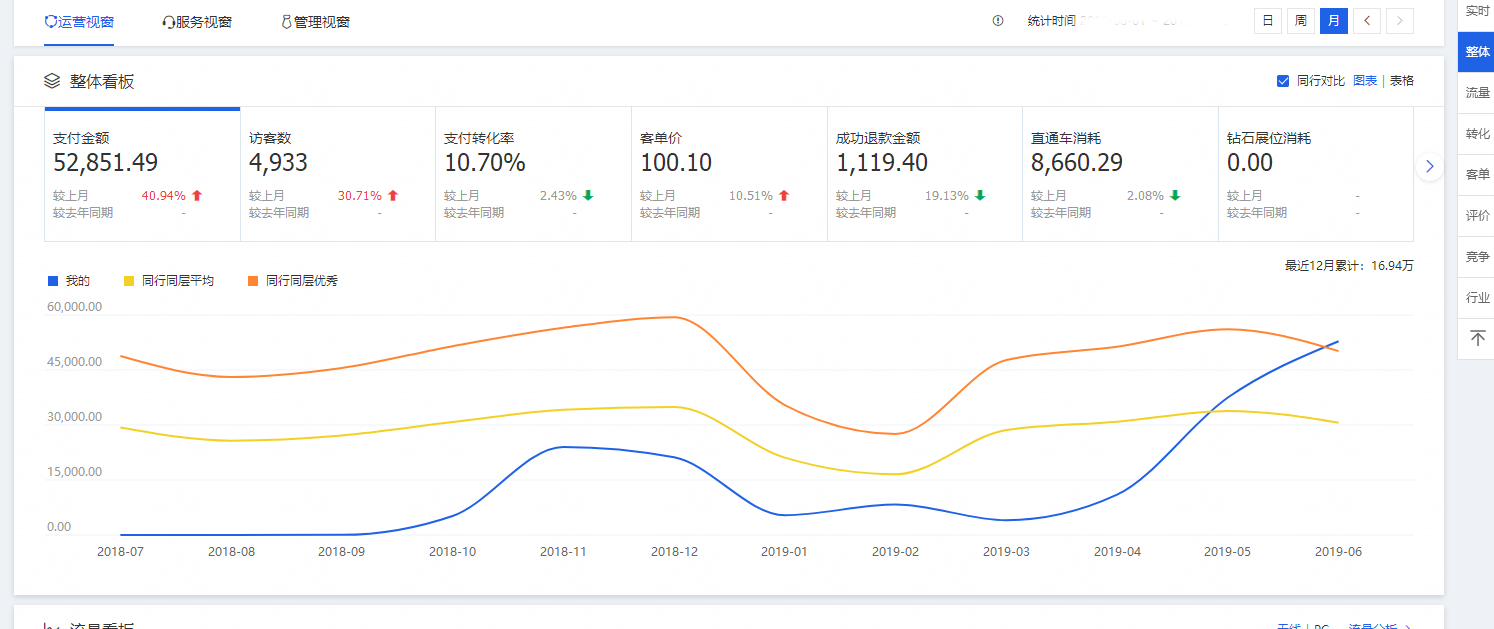This screenshot has width=1494, height=629.
Task: Uncheck the 同行对比 checkbox
Action: pyautogui.click(x=1283, y=81)
